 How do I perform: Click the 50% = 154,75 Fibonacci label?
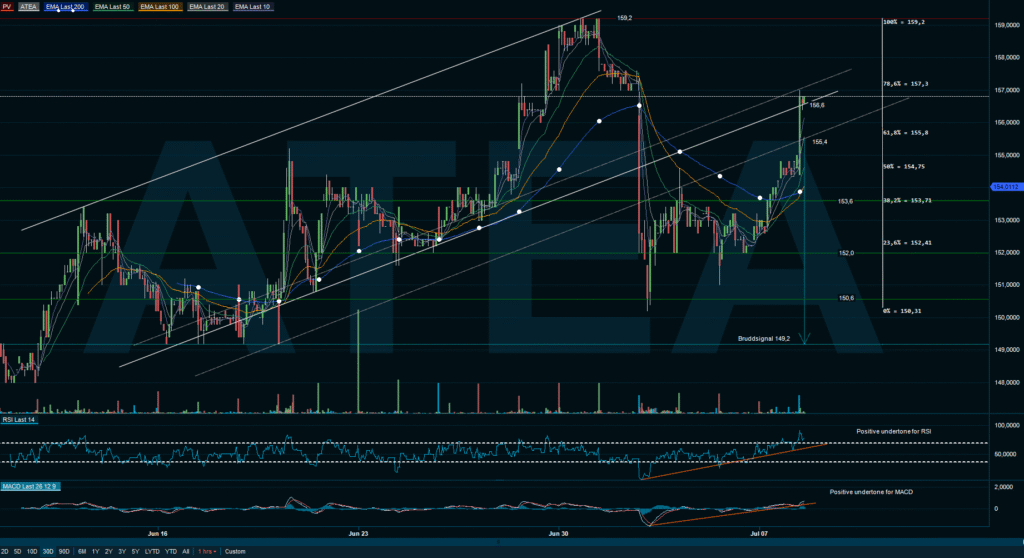[904, 167]
